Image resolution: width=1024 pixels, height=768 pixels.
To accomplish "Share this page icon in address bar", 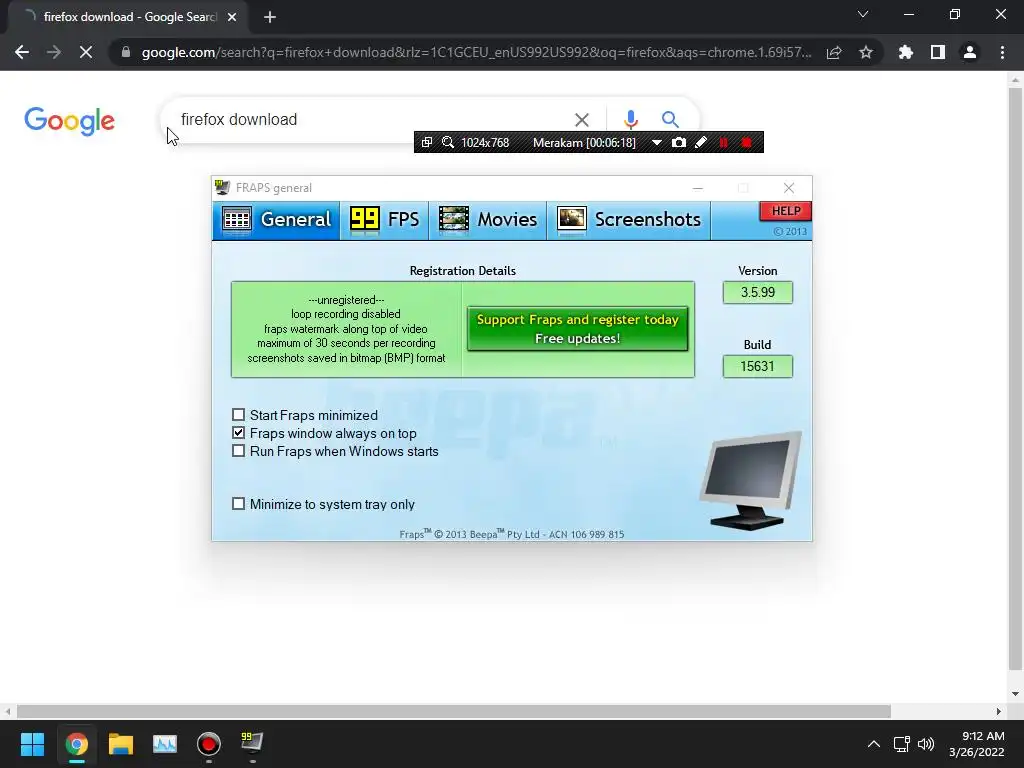I will [834, 52].
